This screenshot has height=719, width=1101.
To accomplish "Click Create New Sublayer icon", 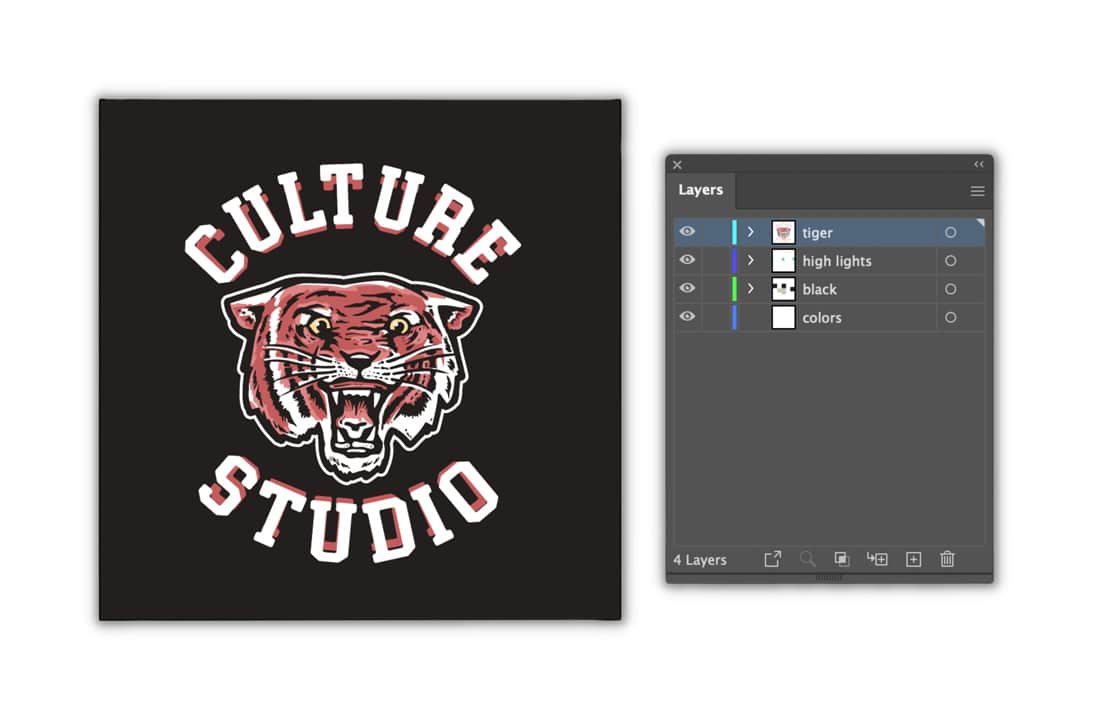I will (877, 560).
